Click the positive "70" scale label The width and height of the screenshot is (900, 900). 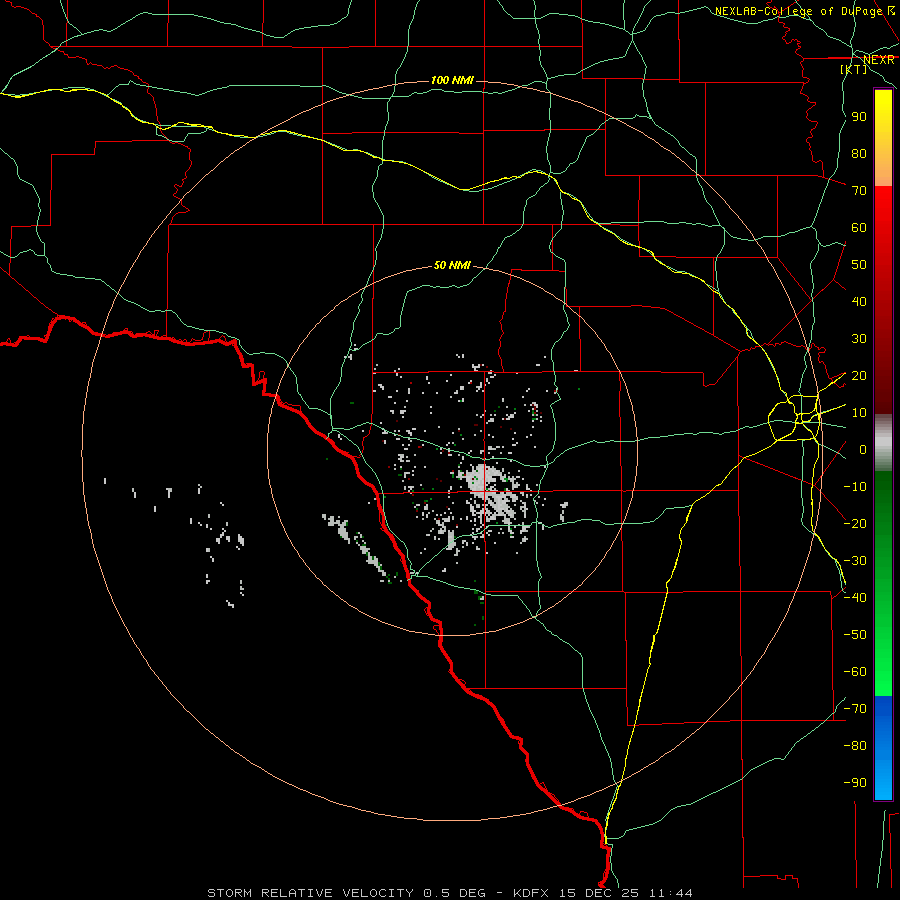pos(859,191)
